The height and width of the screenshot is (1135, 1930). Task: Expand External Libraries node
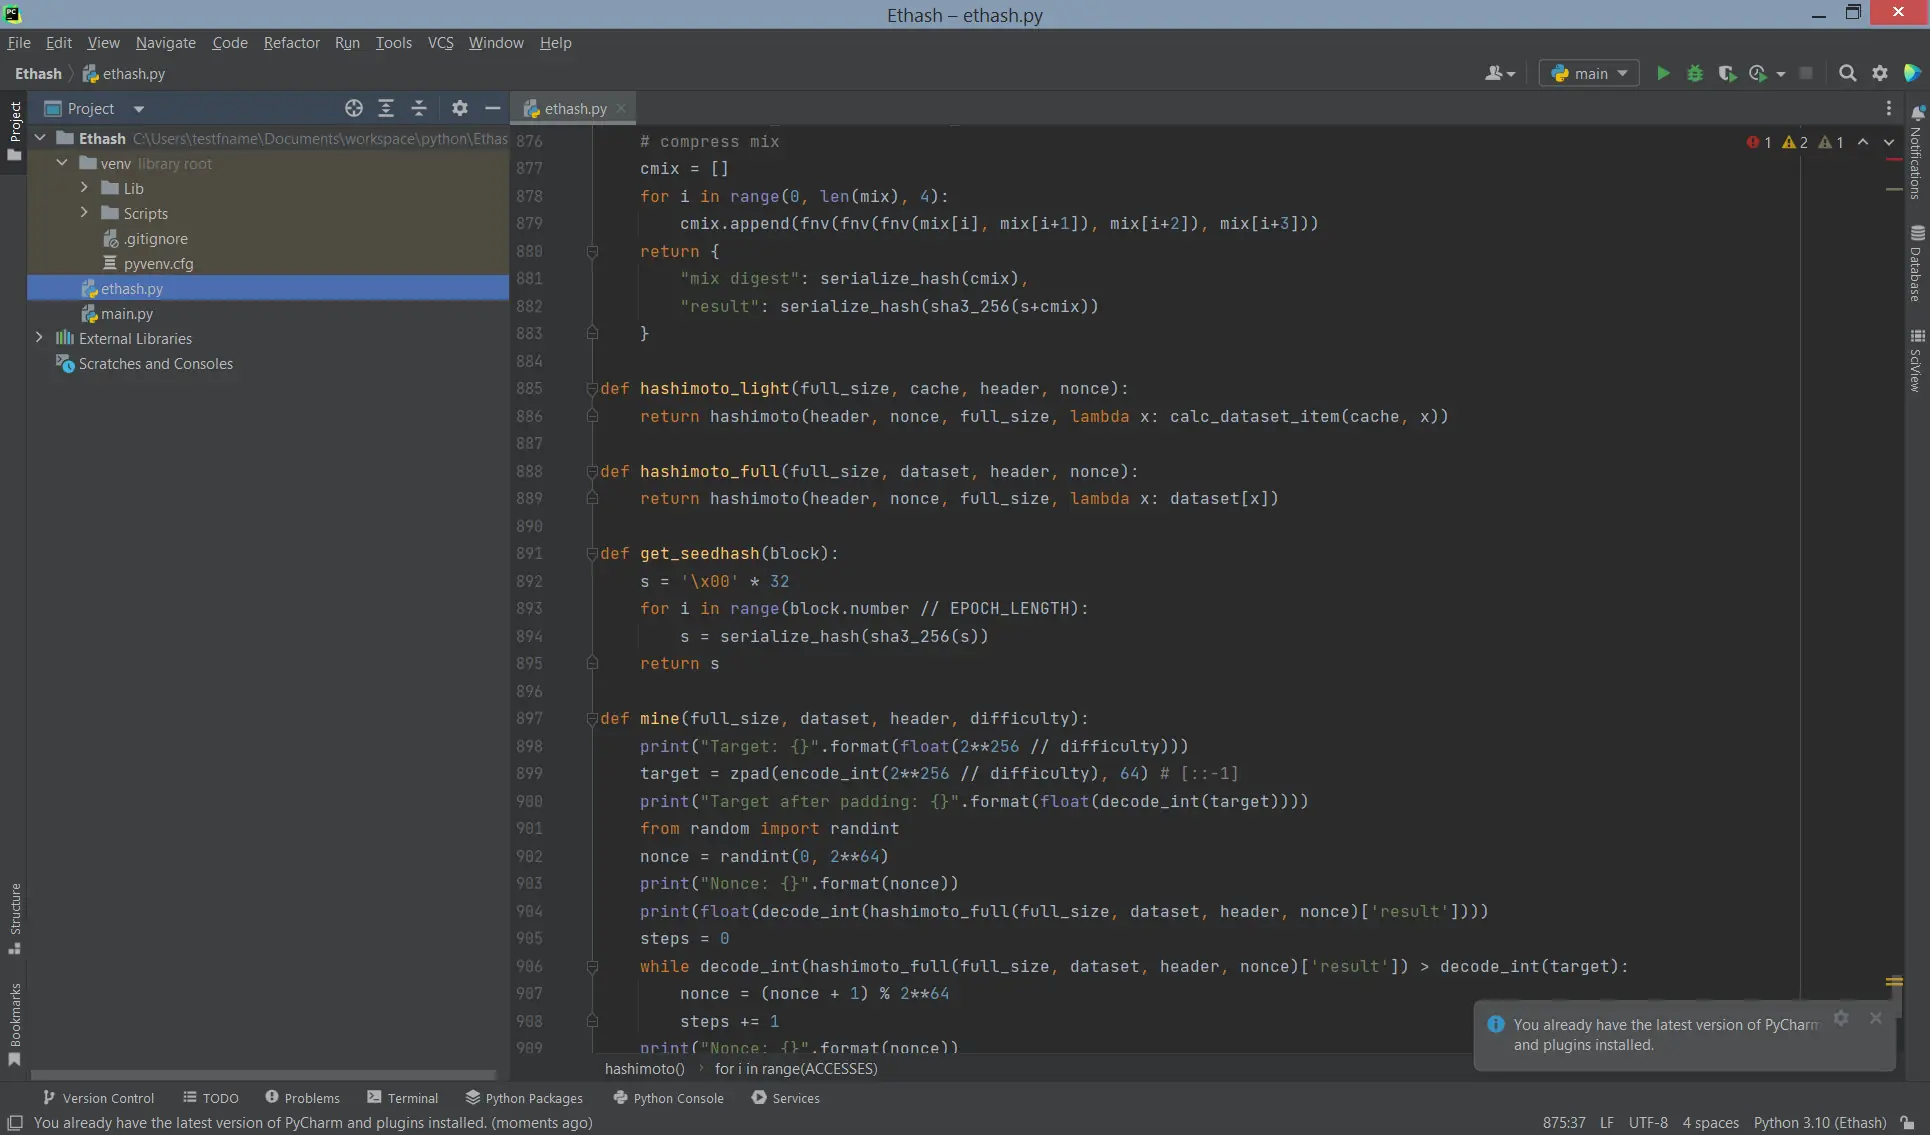point(39,338)
